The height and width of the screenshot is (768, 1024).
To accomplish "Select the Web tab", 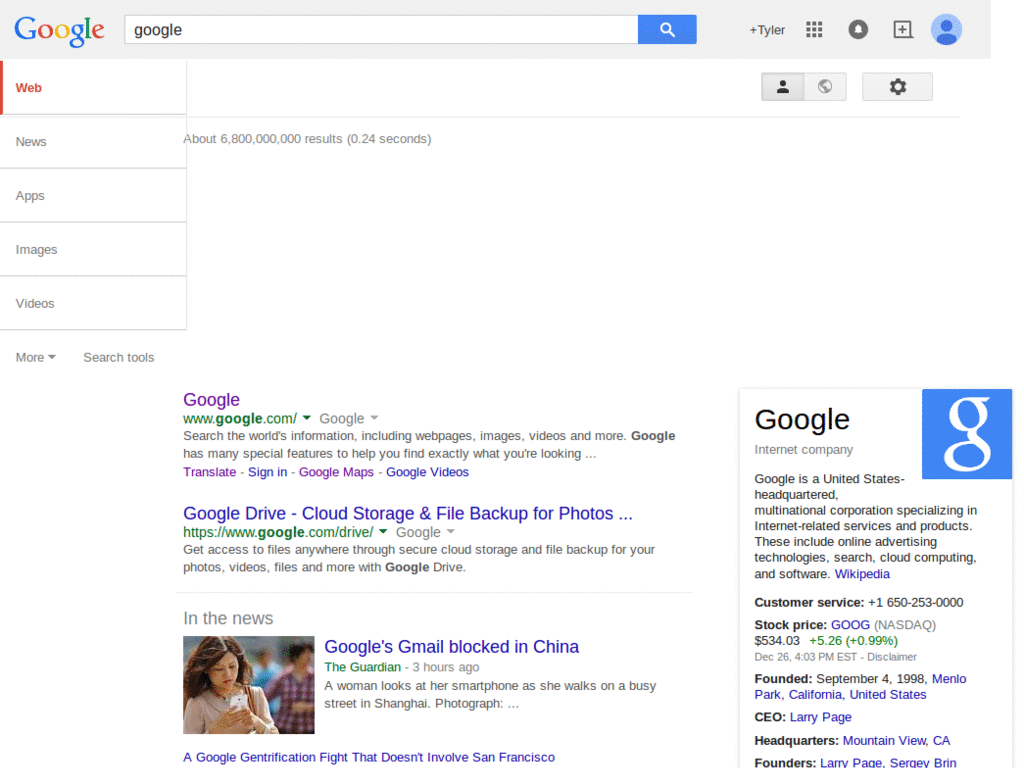I will pos(93,88).
